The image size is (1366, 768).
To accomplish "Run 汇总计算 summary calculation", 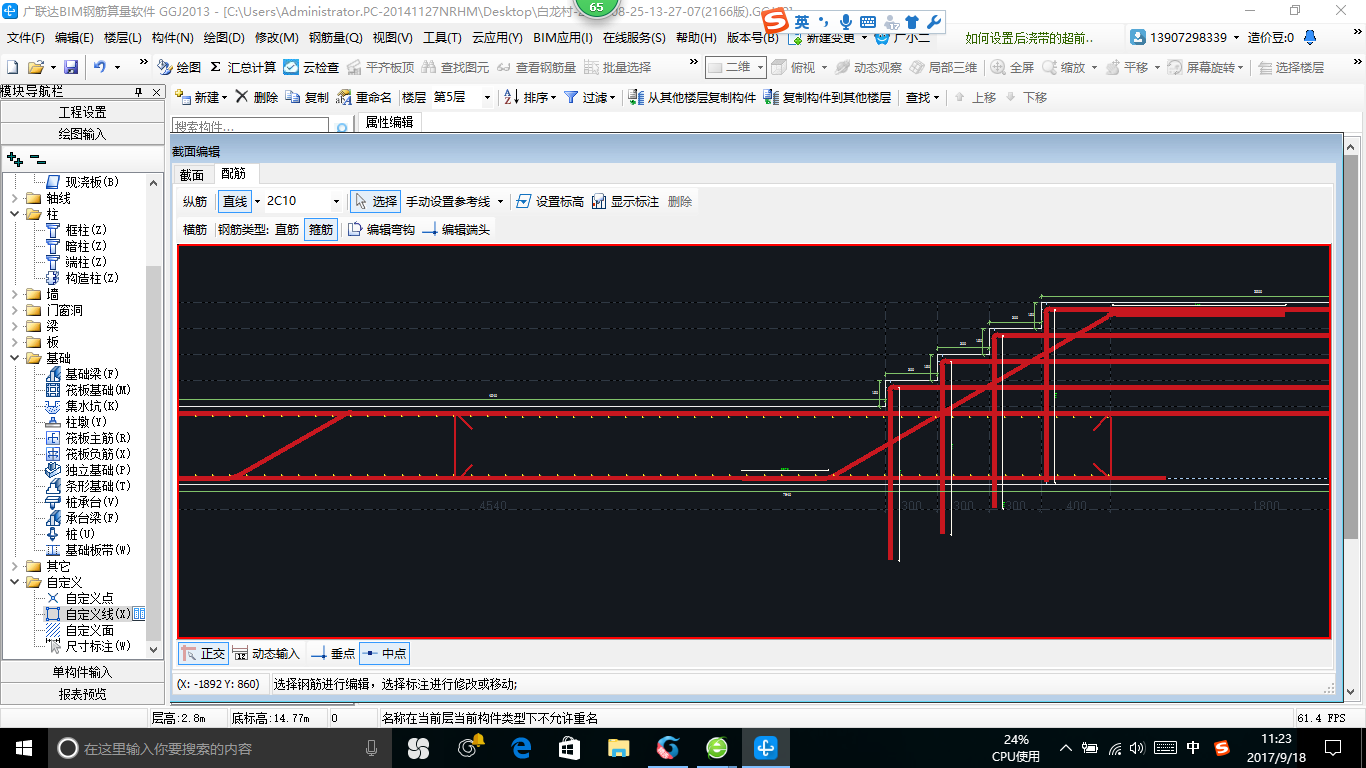I will click(x=243, y=67).
